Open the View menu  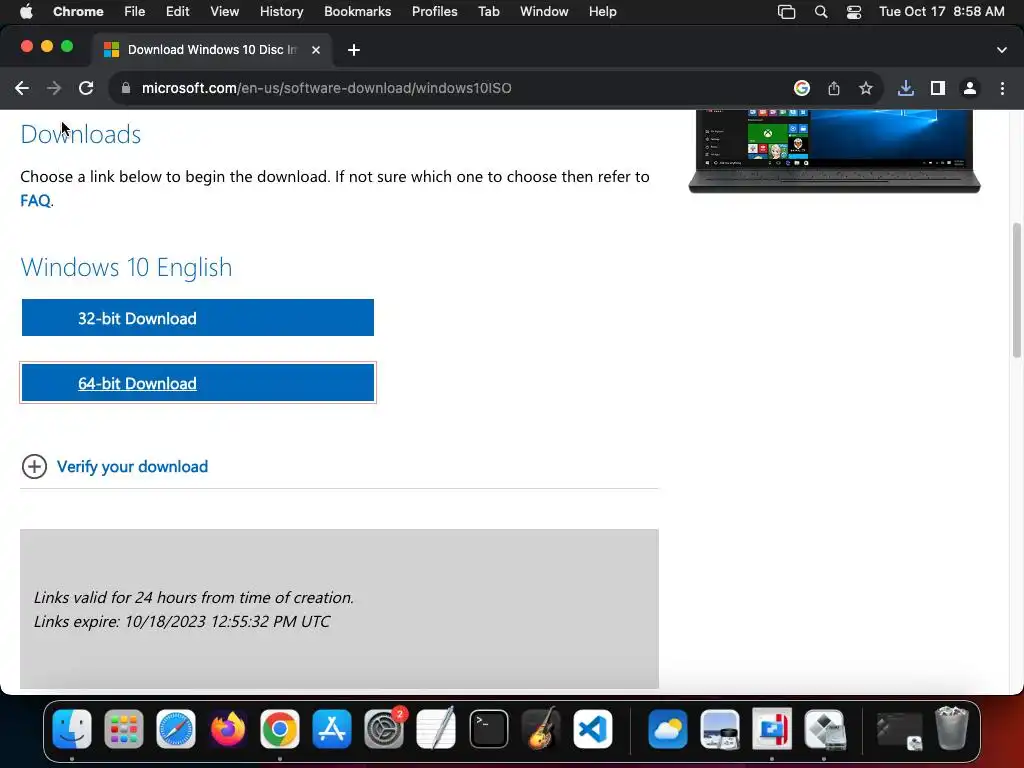[225, 12]
